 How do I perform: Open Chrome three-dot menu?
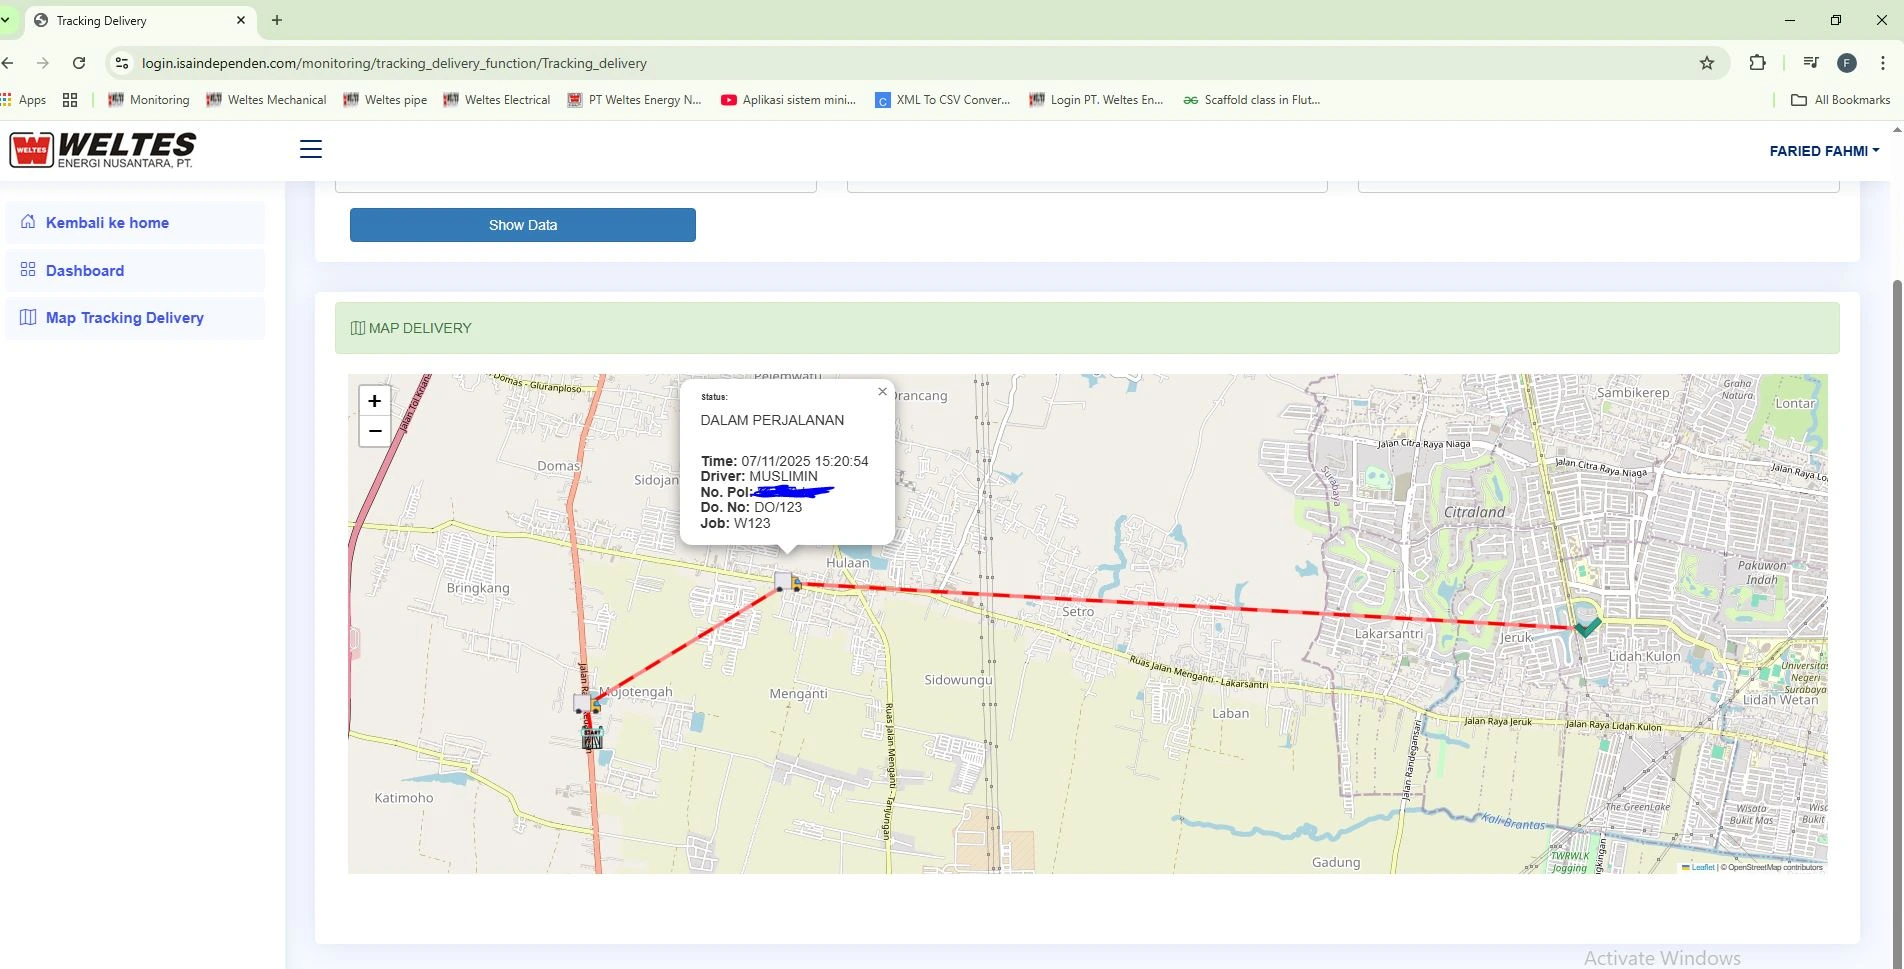coord(1882,63)
